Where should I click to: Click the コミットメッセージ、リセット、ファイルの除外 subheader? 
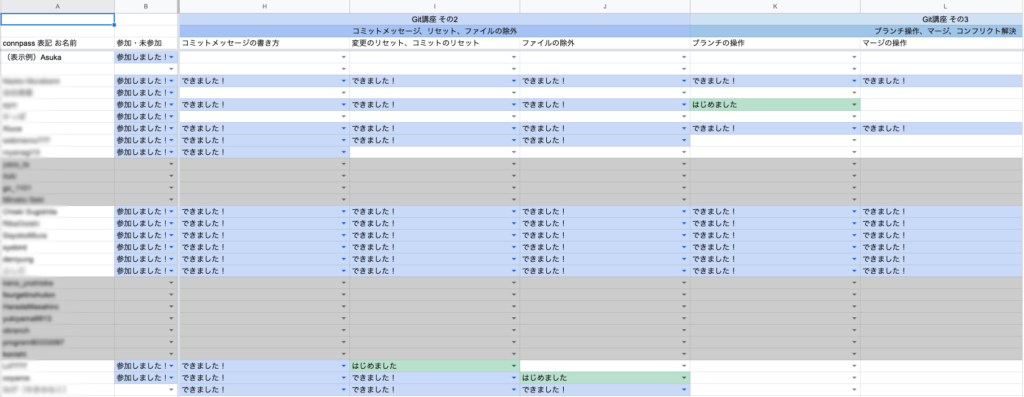pyautogui.click(x=434, y=31)
